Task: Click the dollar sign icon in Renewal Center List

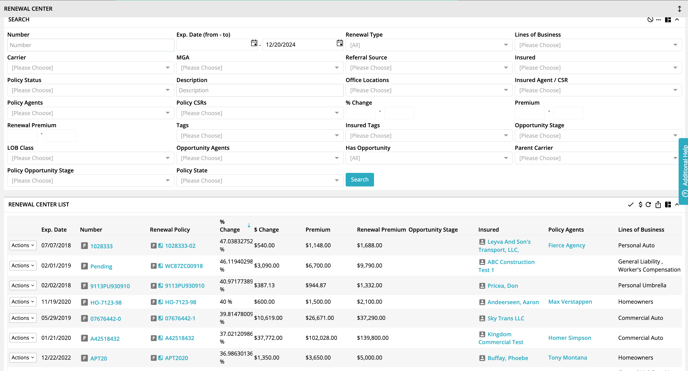Action: pos(640,205)
